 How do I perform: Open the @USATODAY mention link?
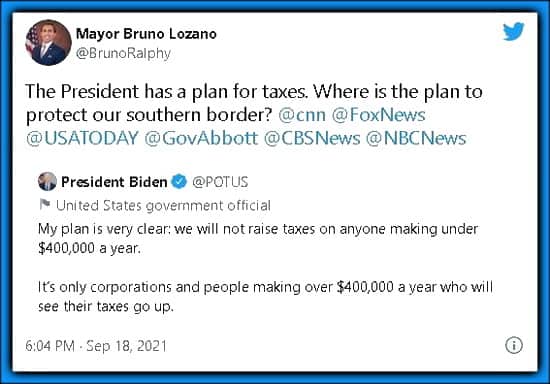82,138
